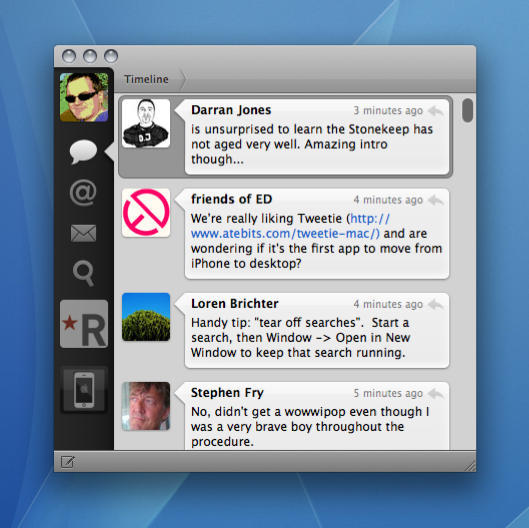Reply to Loren Brichter's tweet

[x=436, y=304]
